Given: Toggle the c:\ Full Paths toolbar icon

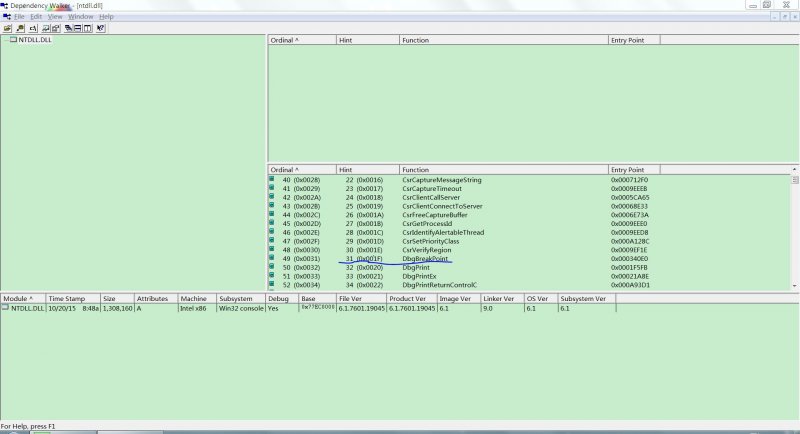Looking at the screenshot, I should (x=33, y=28).
